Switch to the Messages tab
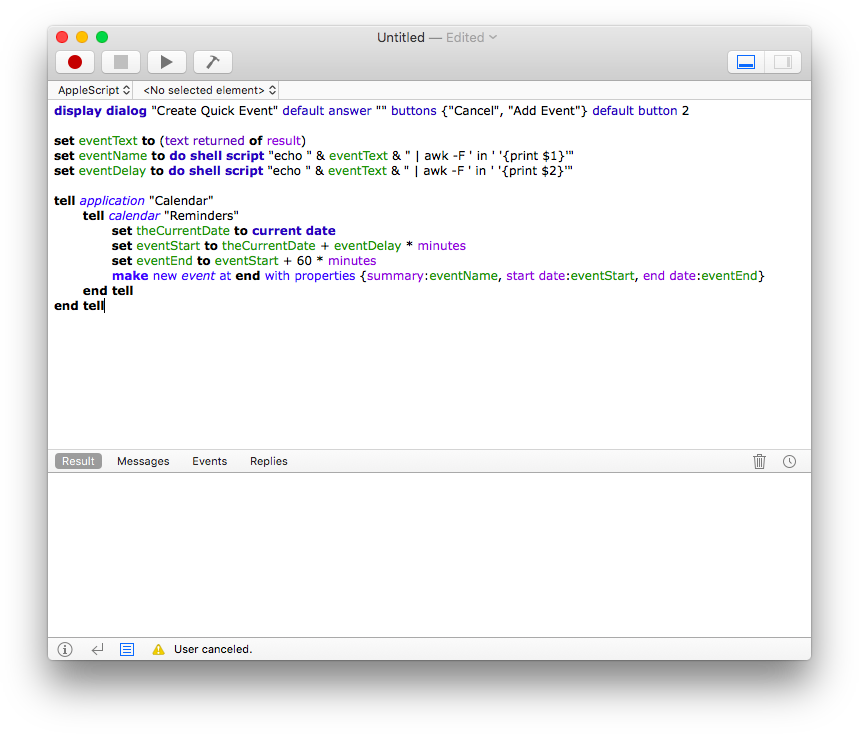Image resolution: width=859 pixels, height=734 pixels. (x=143, y=461)
